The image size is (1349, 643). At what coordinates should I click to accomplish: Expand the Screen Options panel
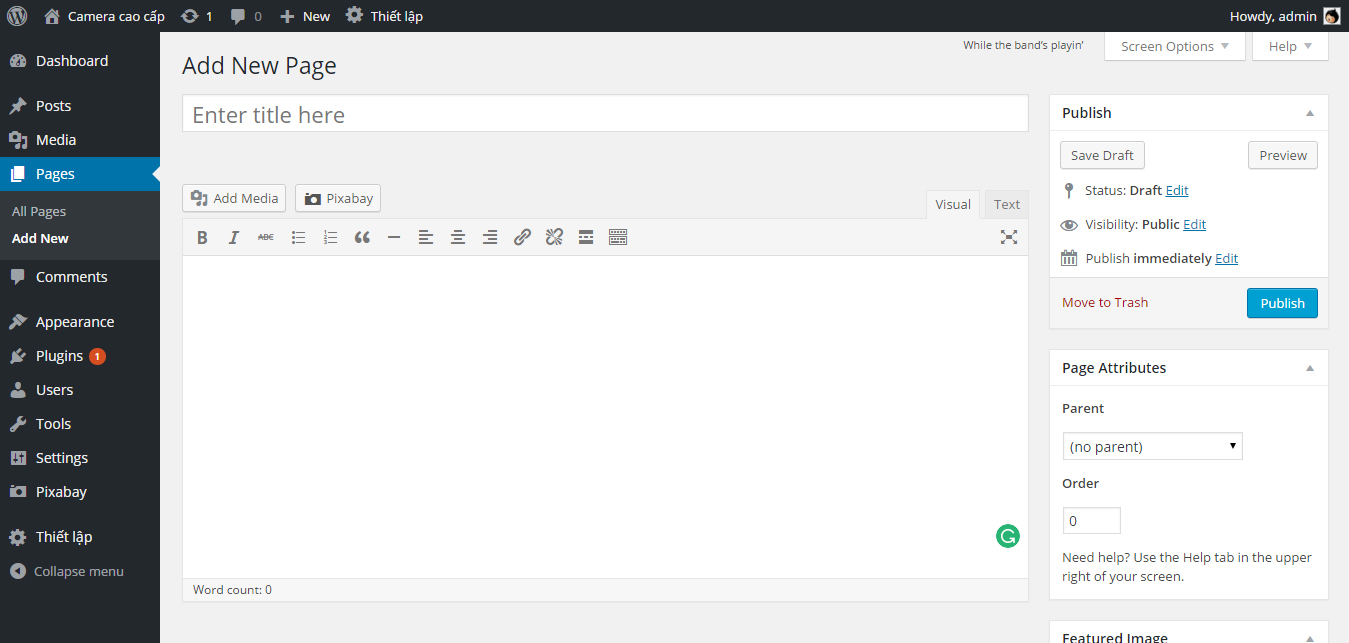point(1175,46)
